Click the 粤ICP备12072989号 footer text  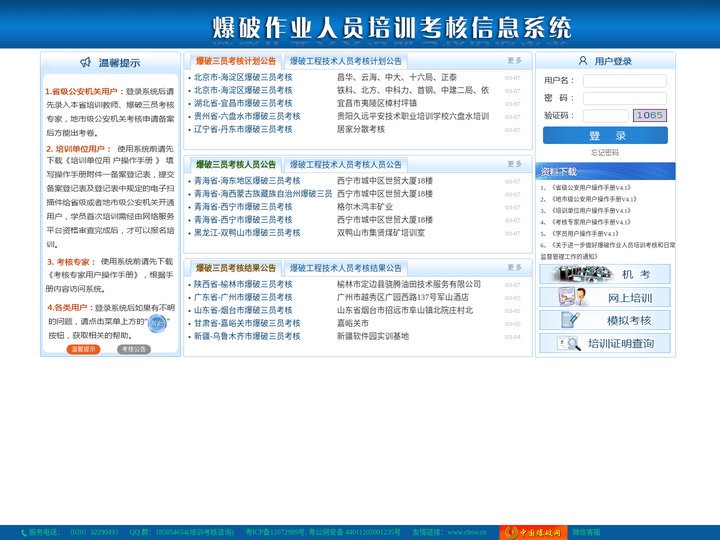coord(275,532)
